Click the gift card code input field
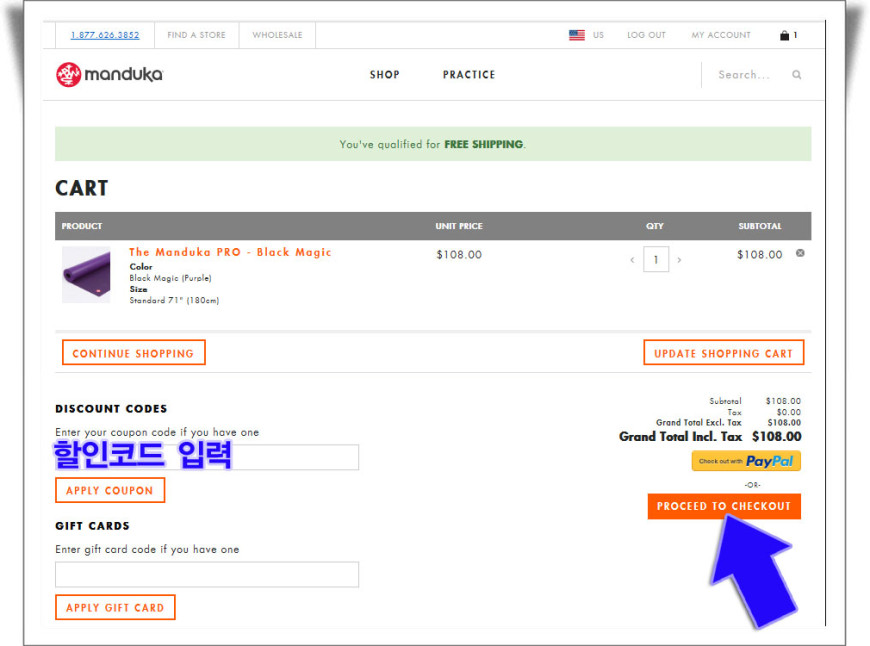The height and width of the screenshot is (646, 870). [x=207, y=574]
